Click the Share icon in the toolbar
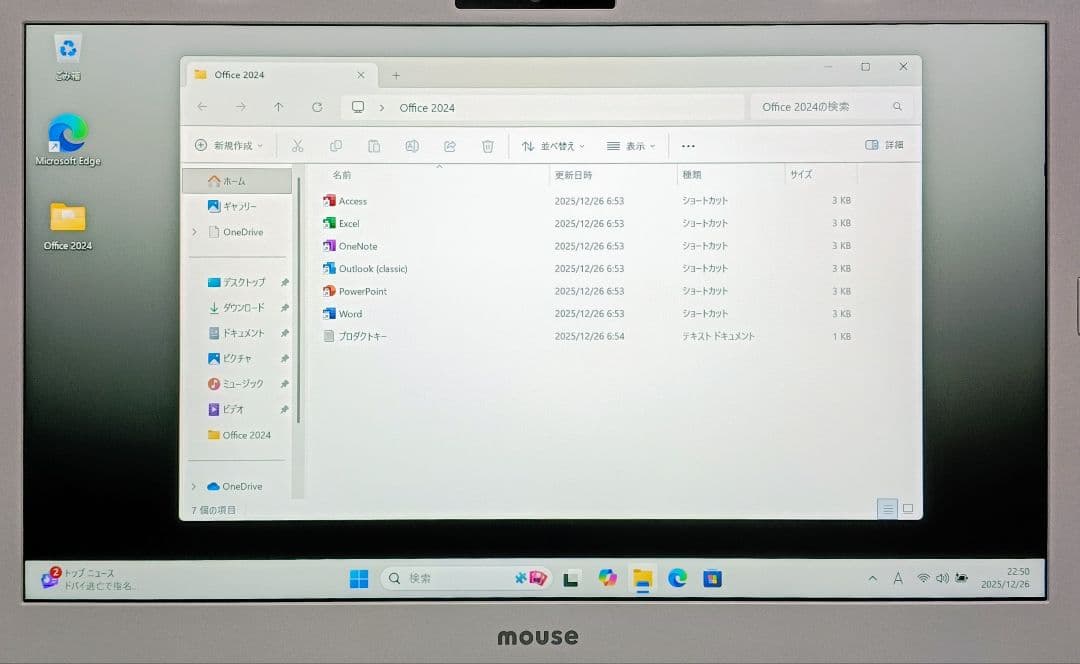Viewport: 1080px width, 664px height. tap(450, 145)
